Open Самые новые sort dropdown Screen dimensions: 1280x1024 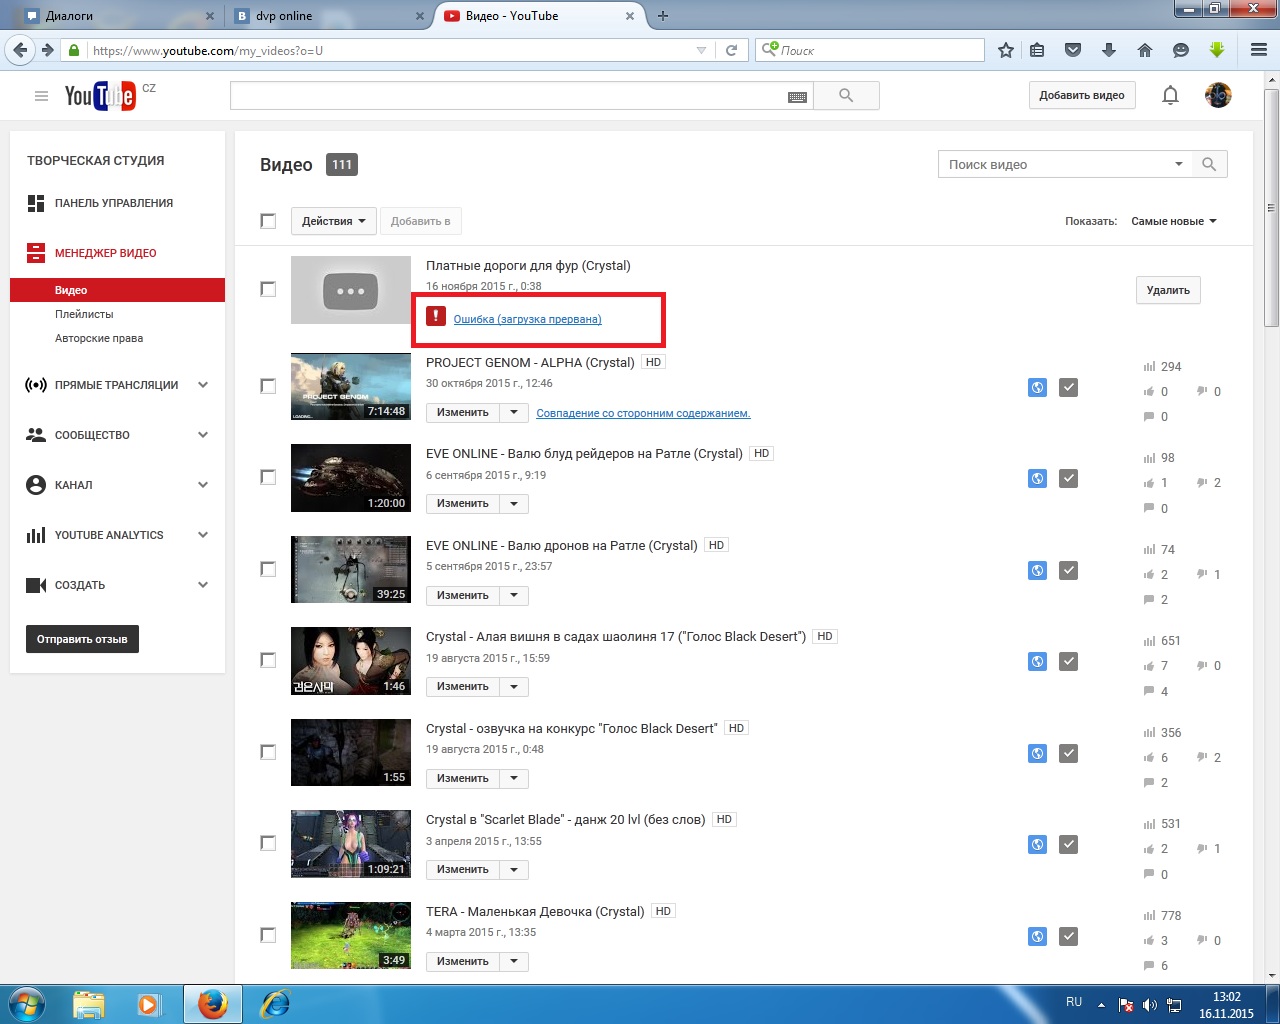point(1173,221)
